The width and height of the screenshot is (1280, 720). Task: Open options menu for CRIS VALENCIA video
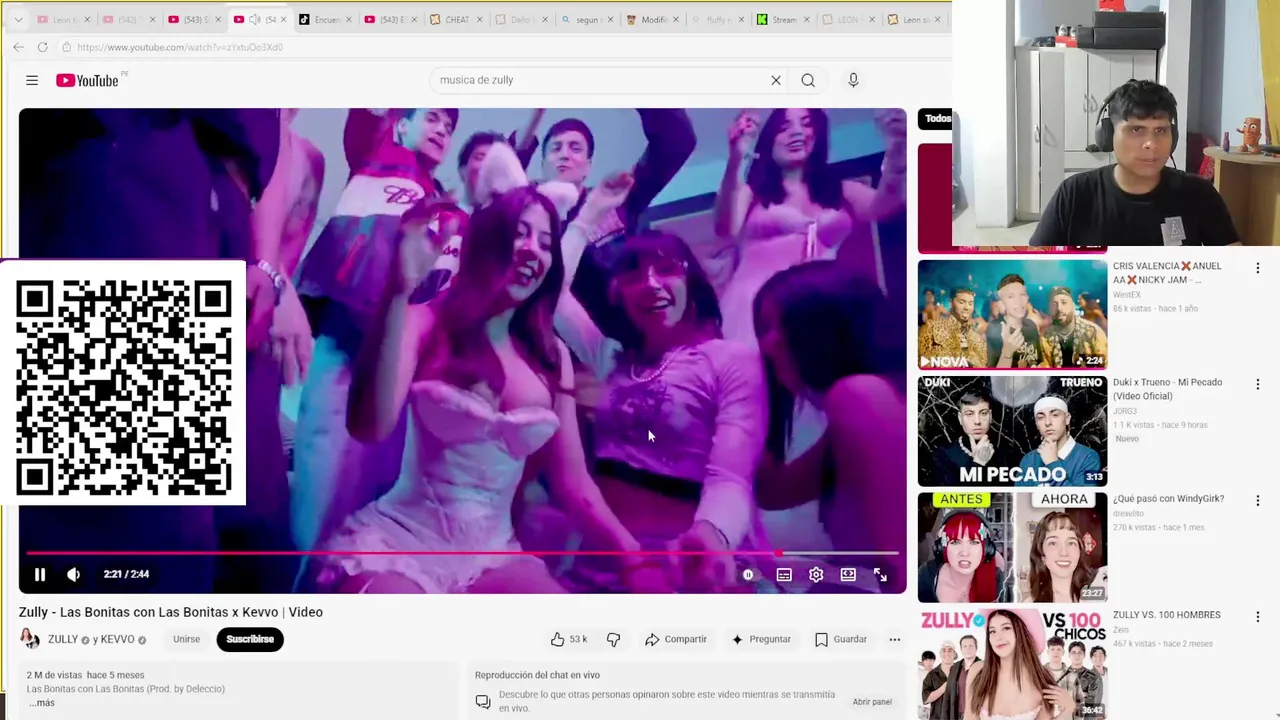click(x=1257, y=268)
